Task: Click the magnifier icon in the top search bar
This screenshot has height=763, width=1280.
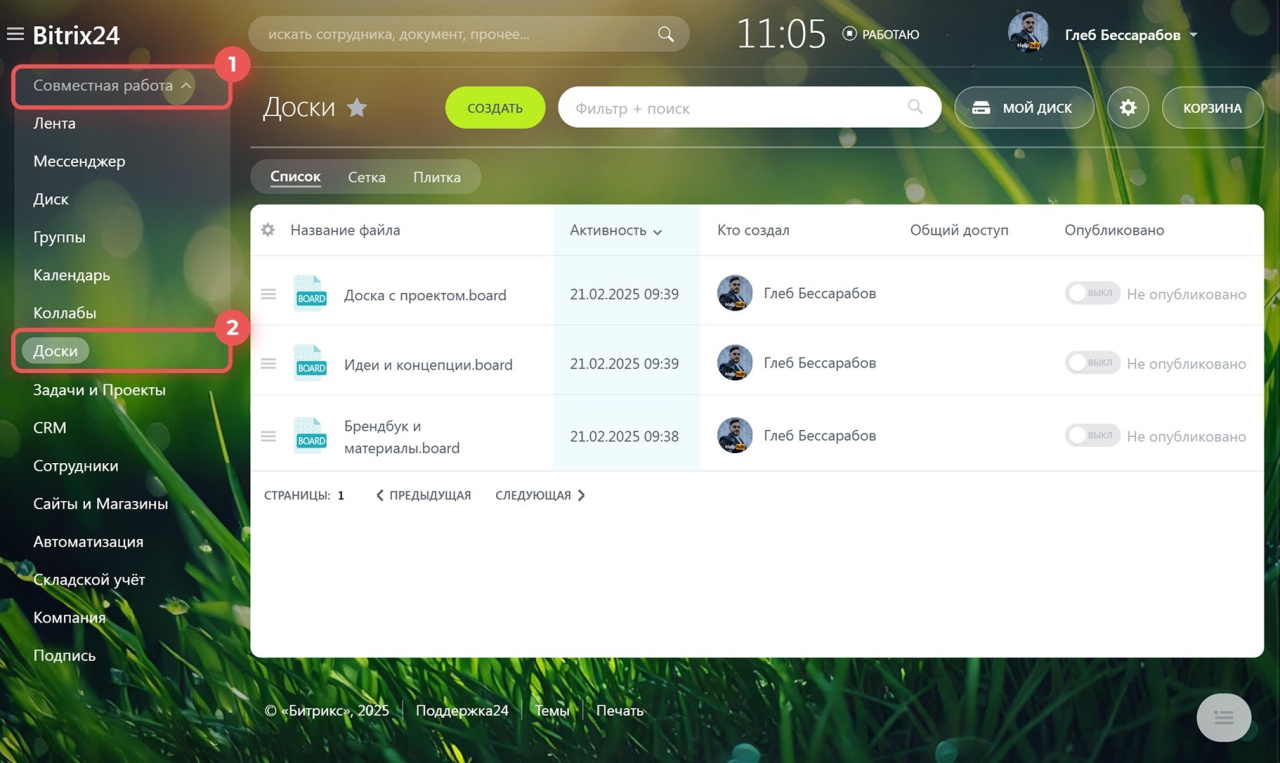Action: (x=666, y=34)
